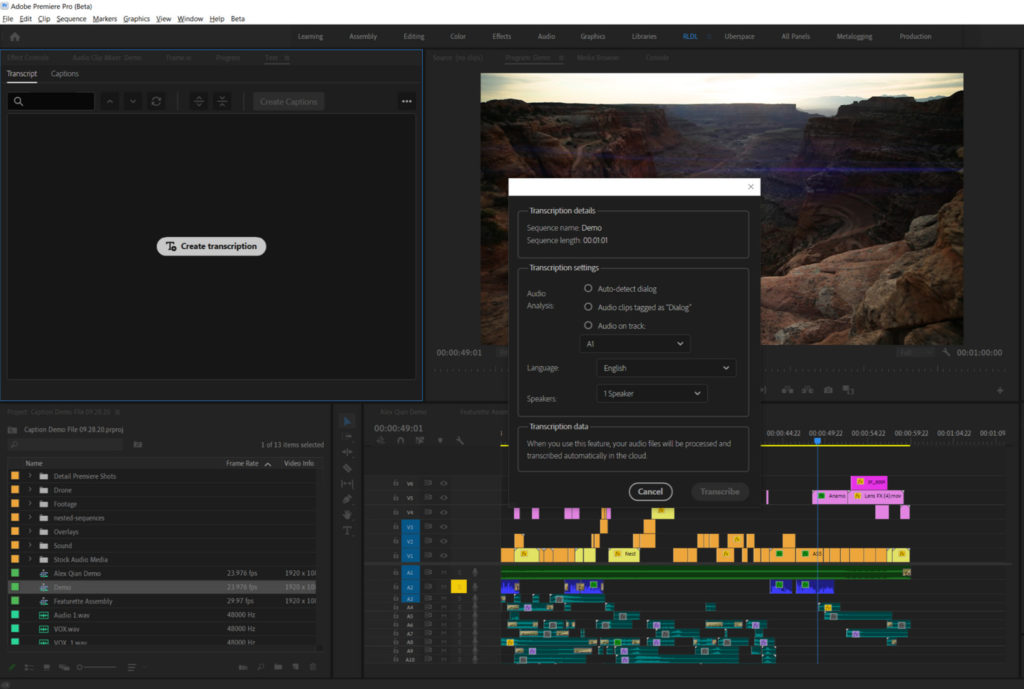Toggle the yellow solo button on track A2

tap(458, 586)
